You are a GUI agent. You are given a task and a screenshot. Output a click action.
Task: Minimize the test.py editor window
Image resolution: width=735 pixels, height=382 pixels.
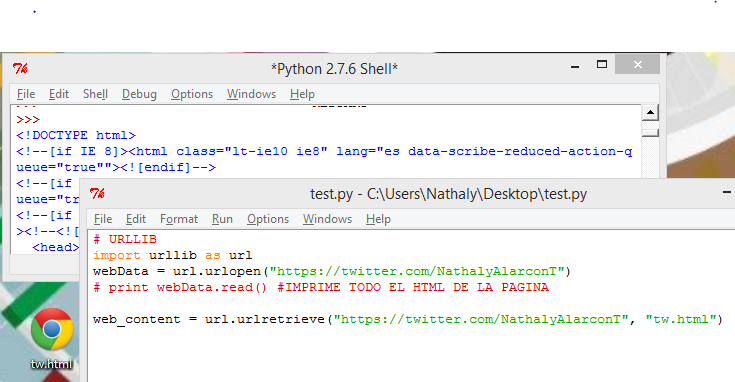coord(727,192)
